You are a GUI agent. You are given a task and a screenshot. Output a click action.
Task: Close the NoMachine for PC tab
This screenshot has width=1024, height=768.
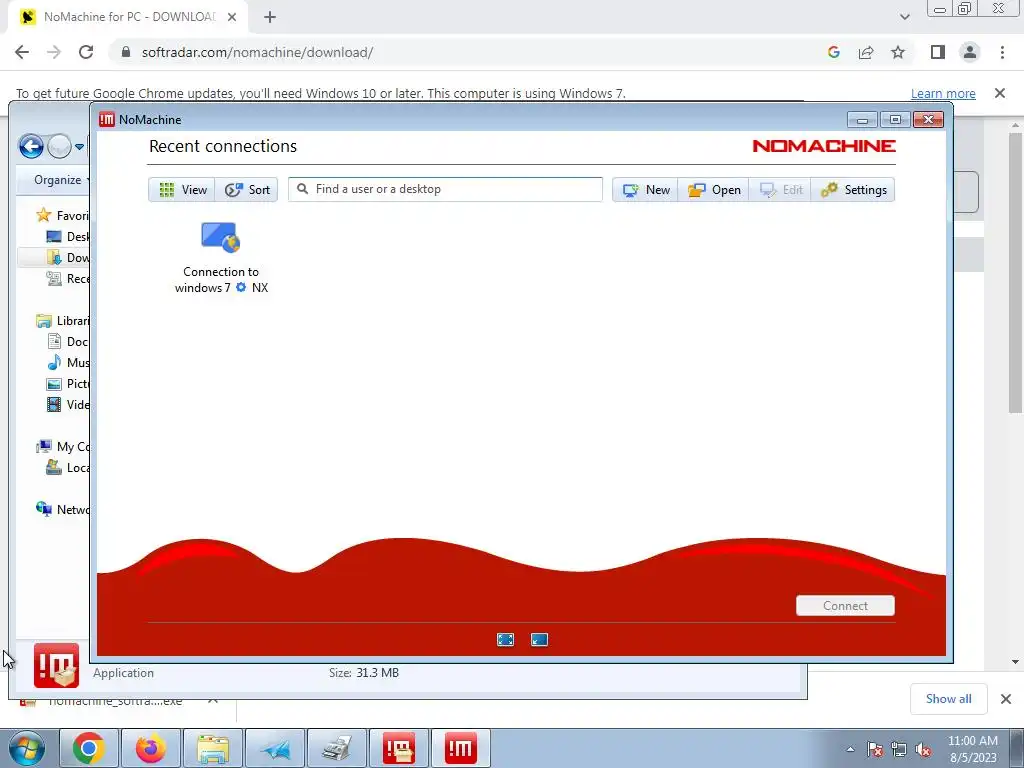[232, 17]
